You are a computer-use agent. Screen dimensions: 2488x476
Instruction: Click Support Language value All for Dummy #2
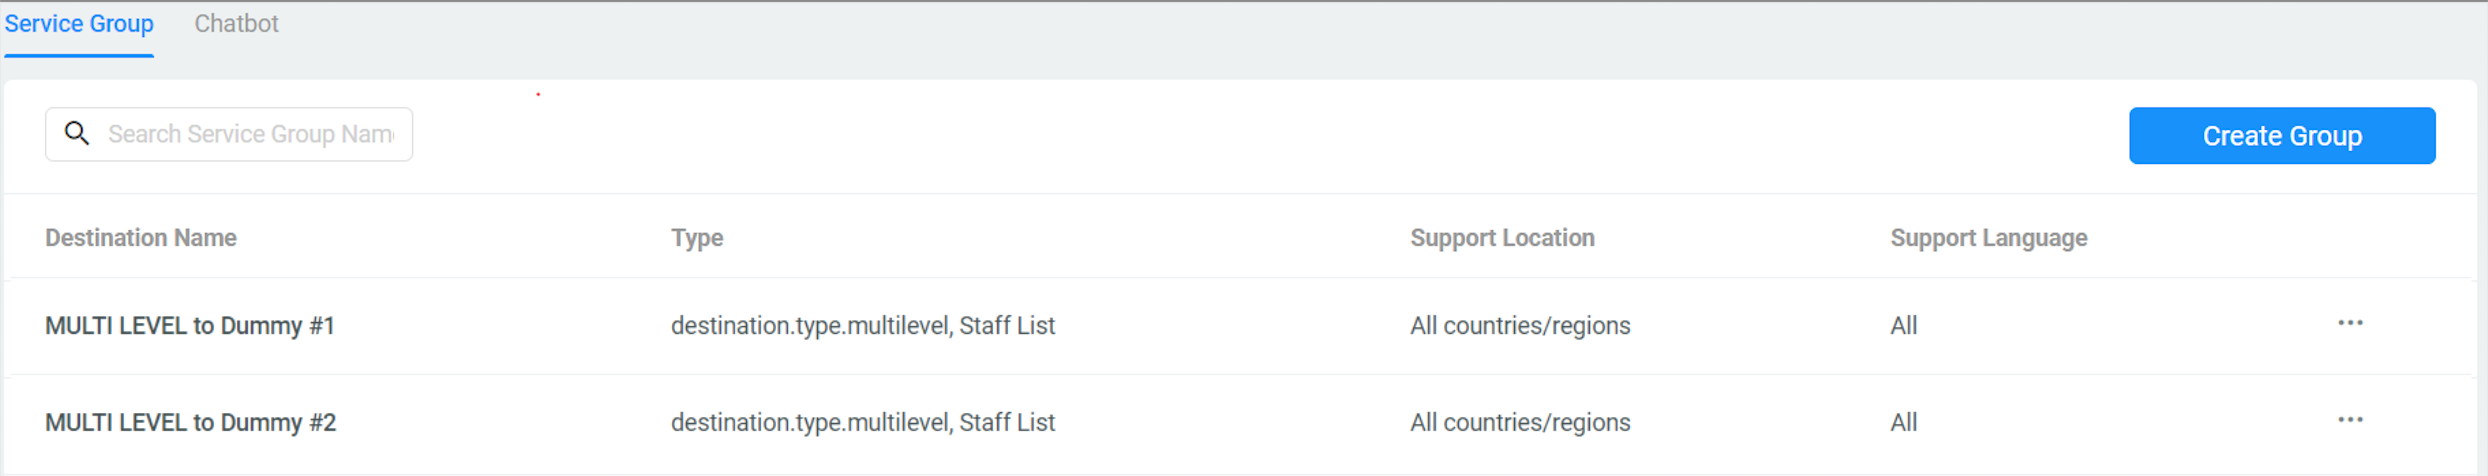pyautogui.click(x=1903, y=423)
